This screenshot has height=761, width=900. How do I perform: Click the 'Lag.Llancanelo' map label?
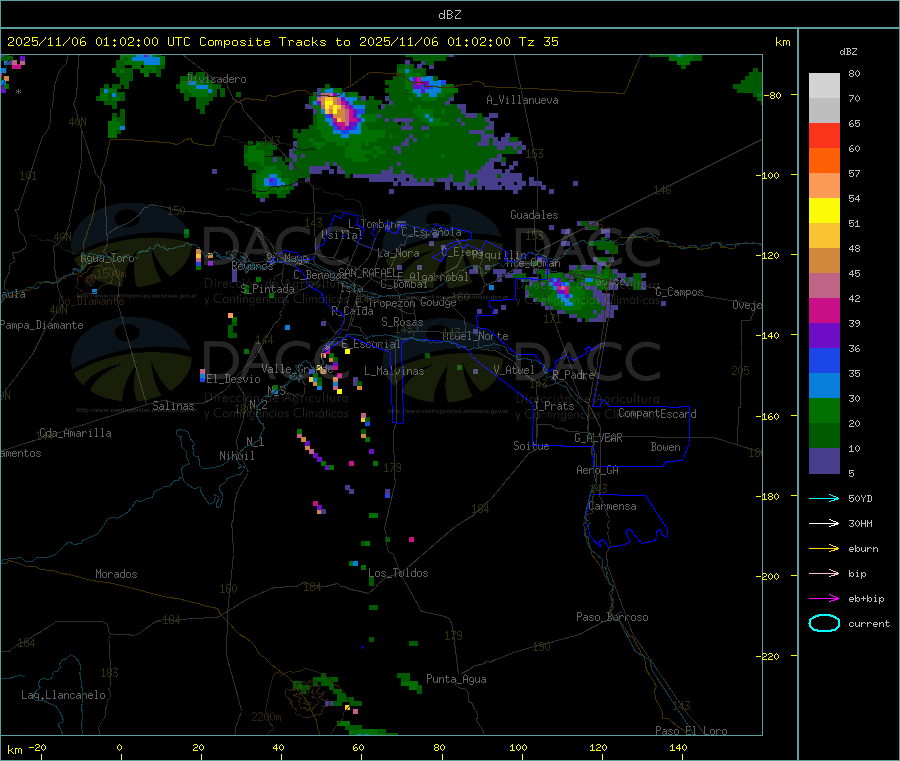coord(64,695)
